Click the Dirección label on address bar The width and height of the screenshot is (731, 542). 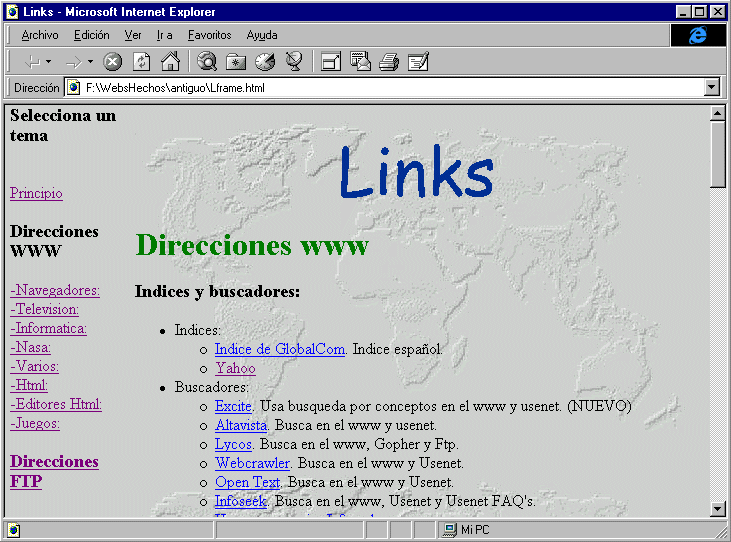click(x=37, y=88)
